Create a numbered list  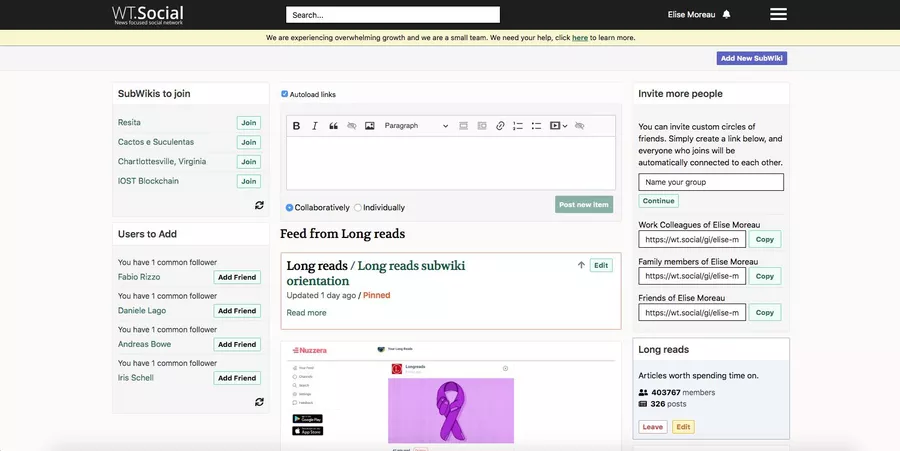click(518, 126)
